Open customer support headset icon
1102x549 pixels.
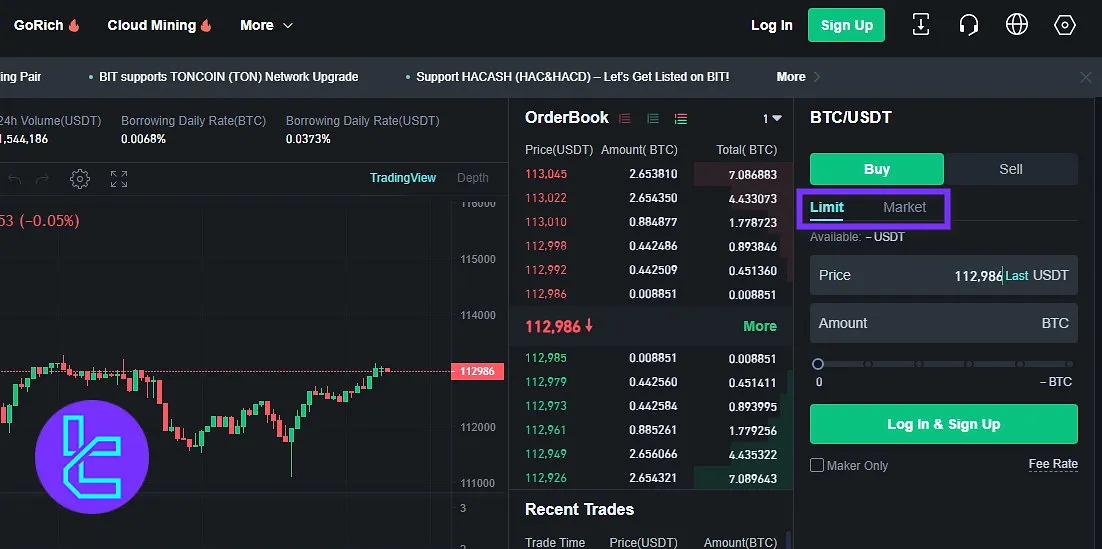coord(968,25)
